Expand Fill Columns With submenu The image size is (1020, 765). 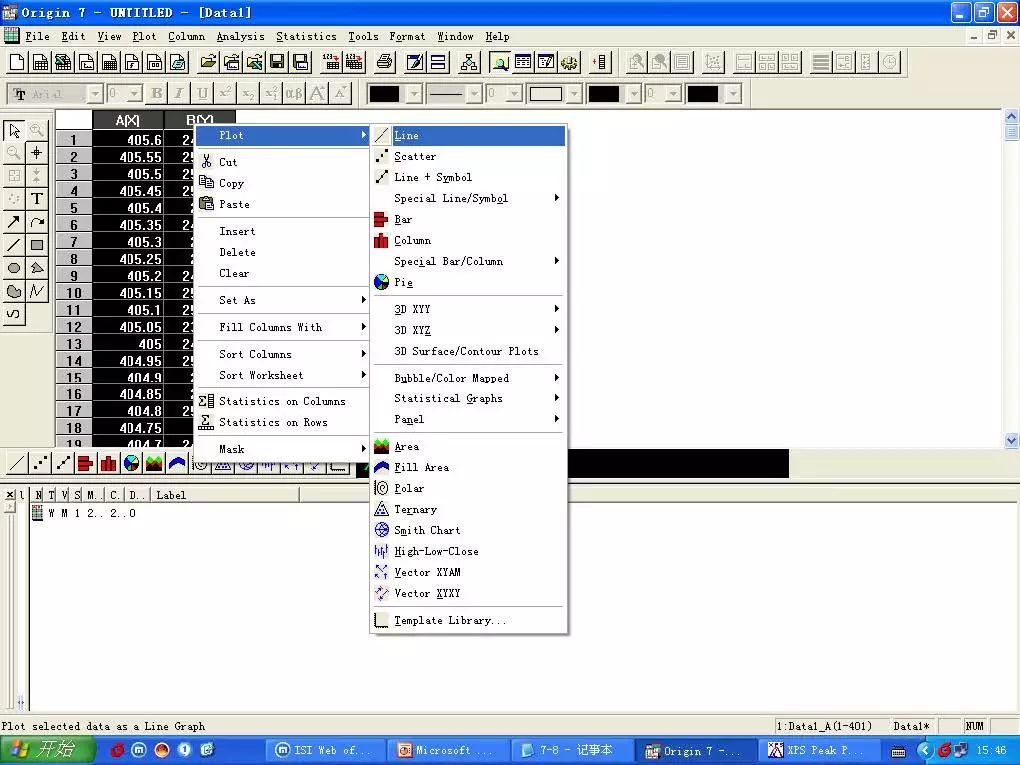point(282,327)
